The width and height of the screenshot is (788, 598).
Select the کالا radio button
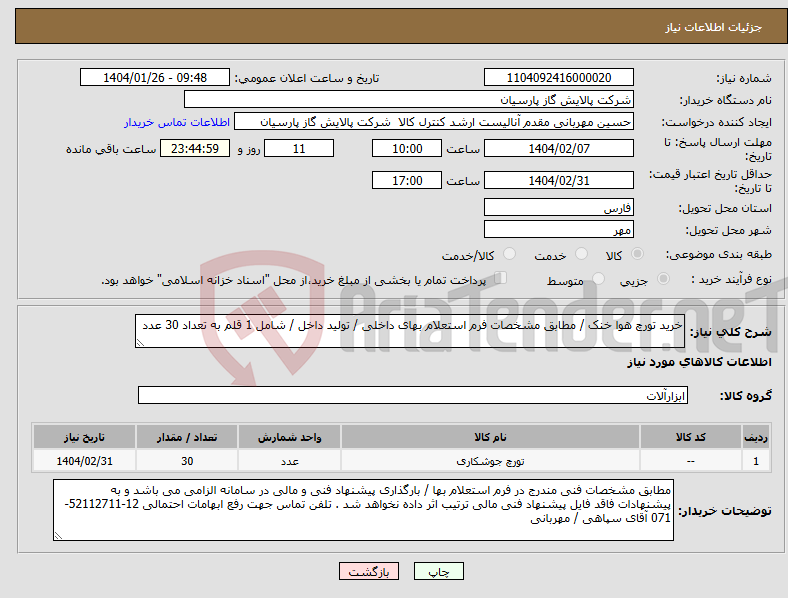pos(637,254)
